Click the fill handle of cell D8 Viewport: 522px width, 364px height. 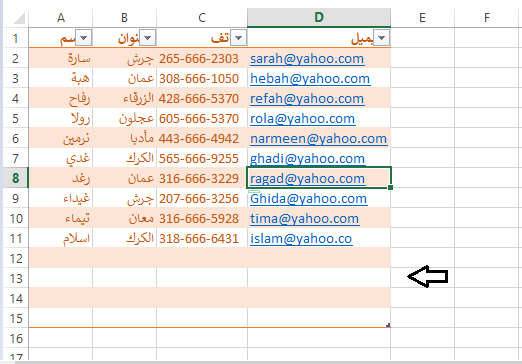coord(390,188)
